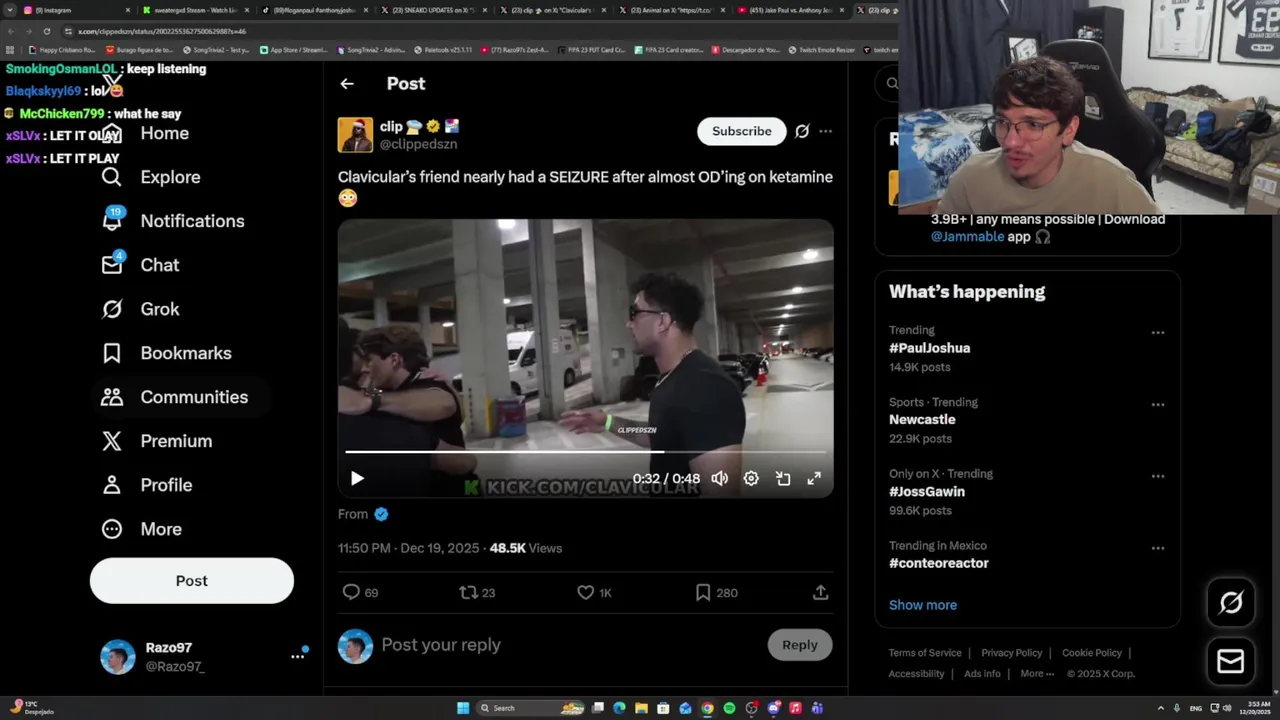
Task: Like the post with the heart icon
Action: (x=586, y=592)
